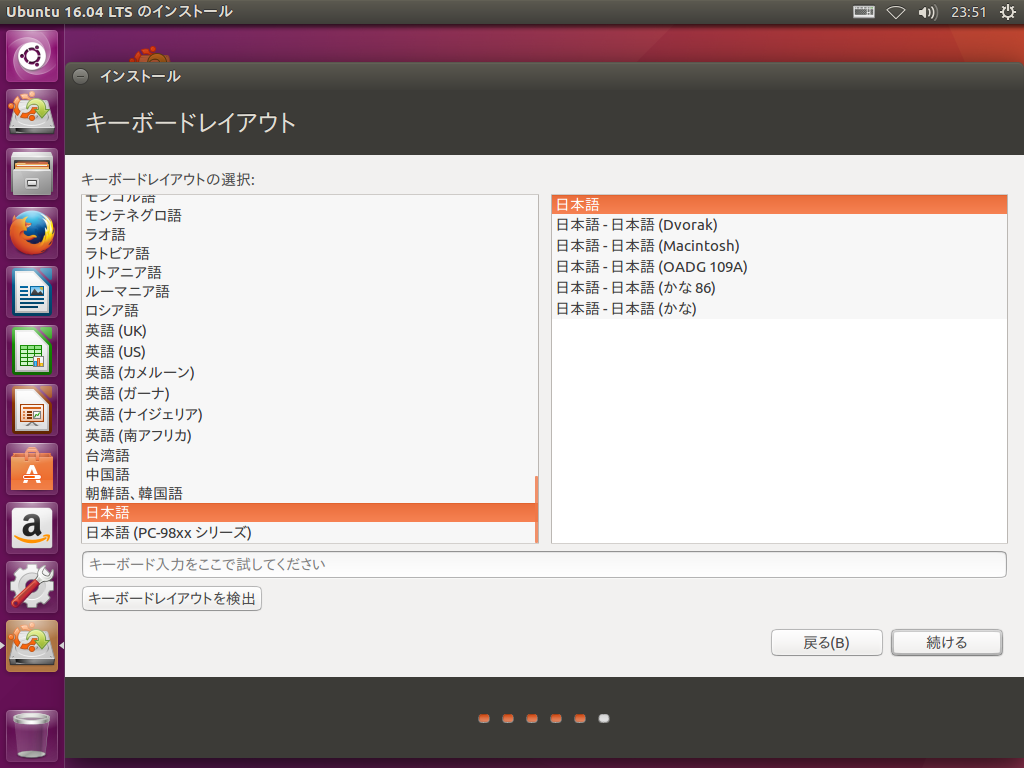This screenshot has height=768, width=1024.
Task: Click the layout list's vertical scrollbar
Action: click(x=536, y=509)
